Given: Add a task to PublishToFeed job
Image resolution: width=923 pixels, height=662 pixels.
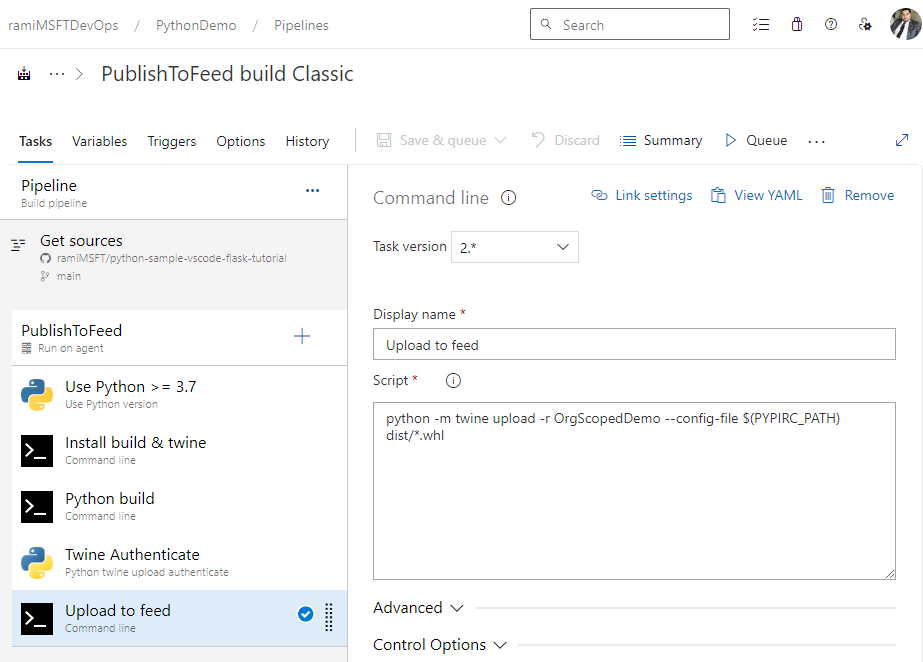Looking at the screenshot, I should 302,337.
